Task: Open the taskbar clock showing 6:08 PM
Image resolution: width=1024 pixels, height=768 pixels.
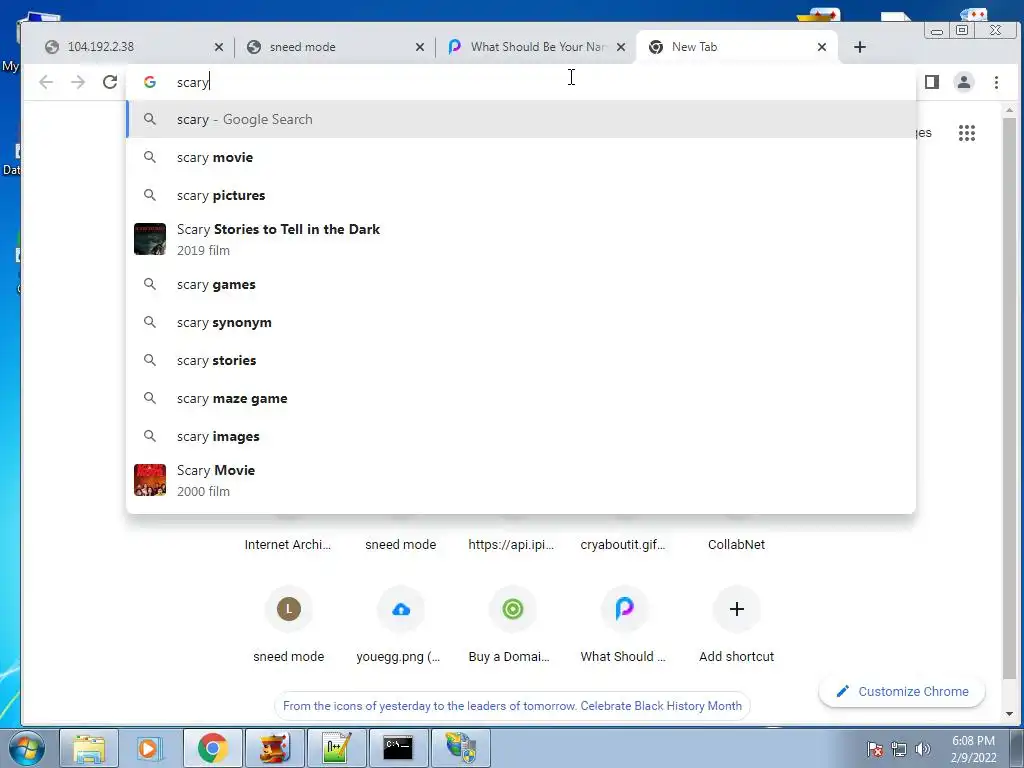Action: click(973, 749)
